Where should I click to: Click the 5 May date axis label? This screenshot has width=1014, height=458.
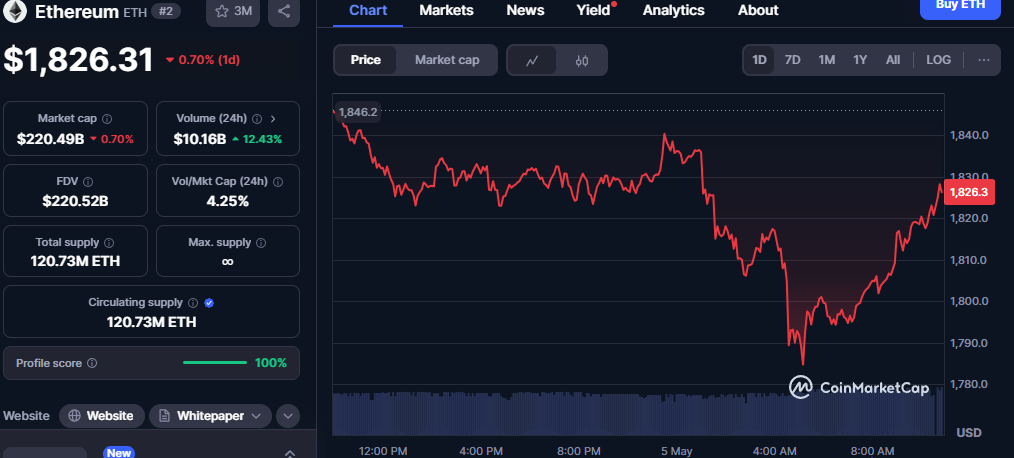[676, 450]
